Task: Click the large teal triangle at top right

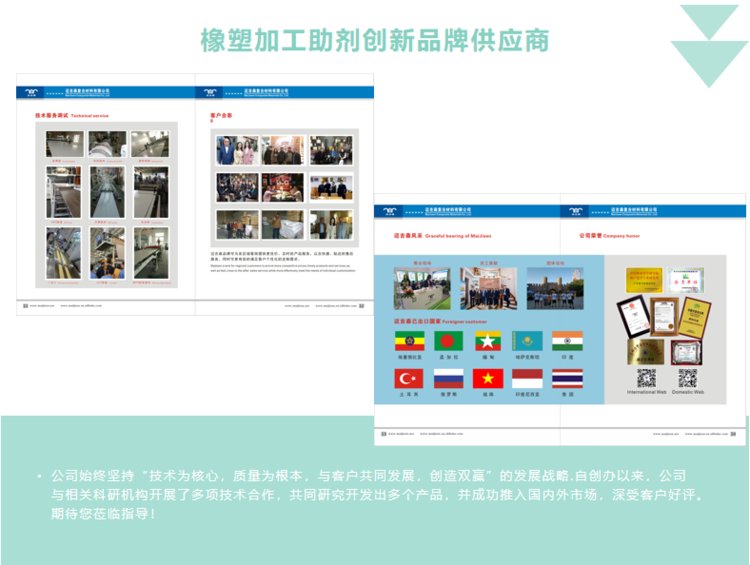Action: point(709,62)
